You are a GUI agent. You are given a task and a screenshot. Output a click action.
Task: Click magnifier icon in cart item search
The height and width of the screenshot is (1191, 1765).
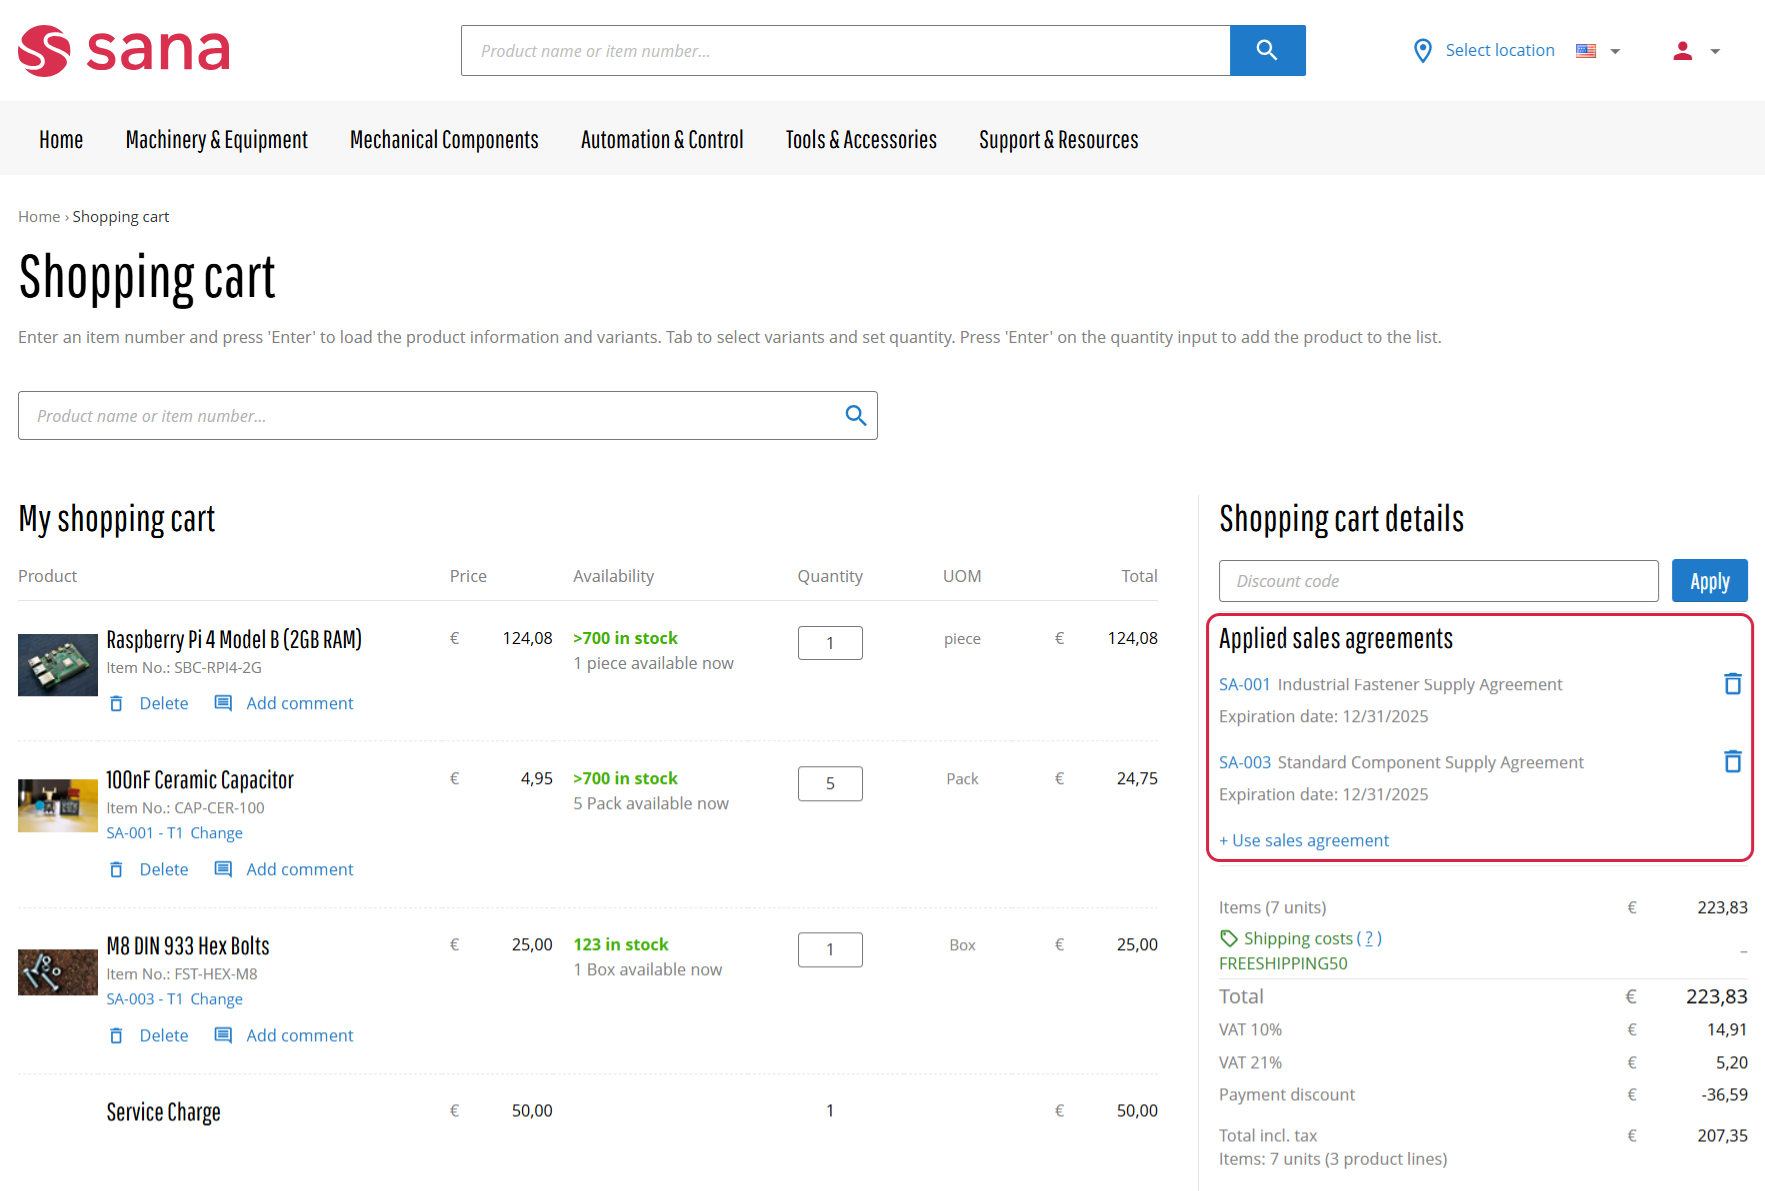point(855,416)
